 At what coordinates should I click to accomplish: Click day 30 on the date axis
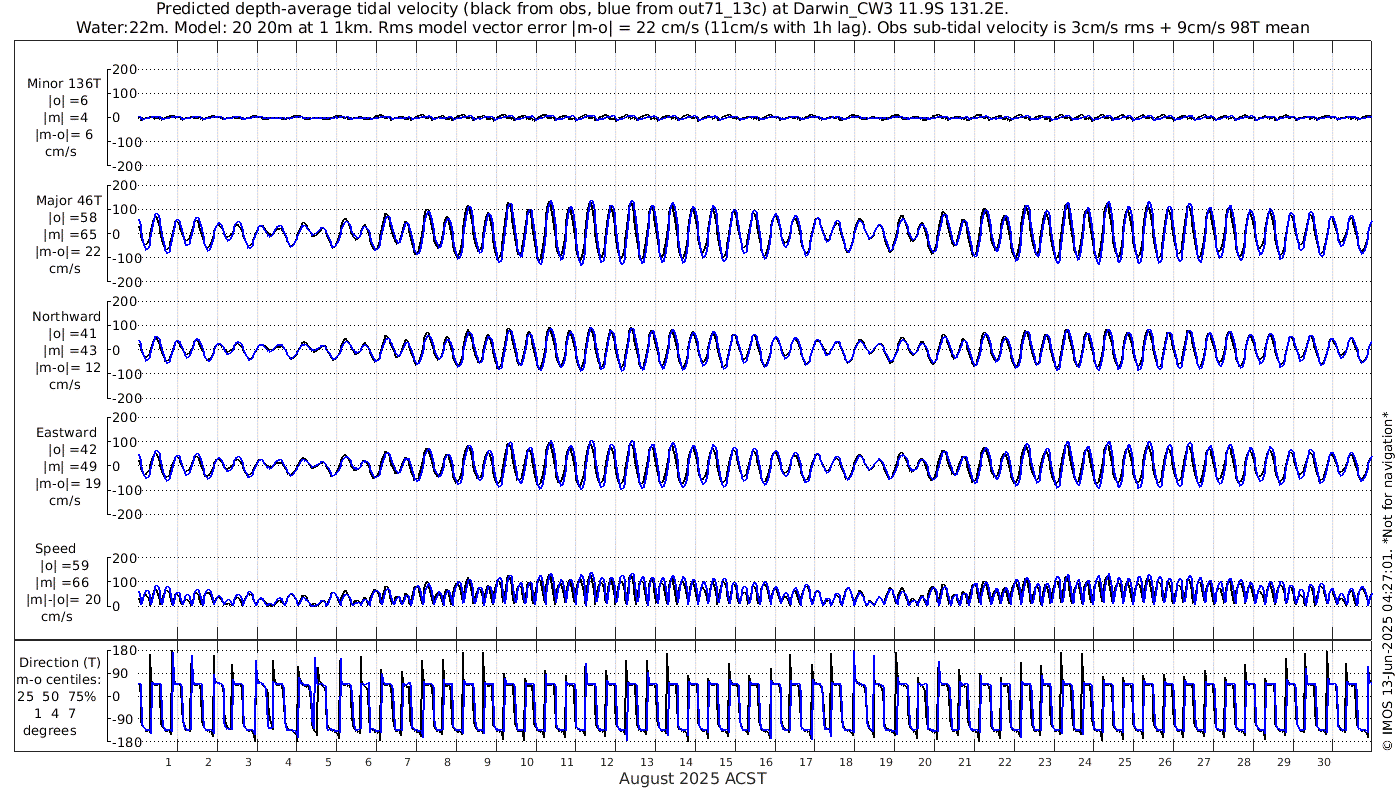1322,762
